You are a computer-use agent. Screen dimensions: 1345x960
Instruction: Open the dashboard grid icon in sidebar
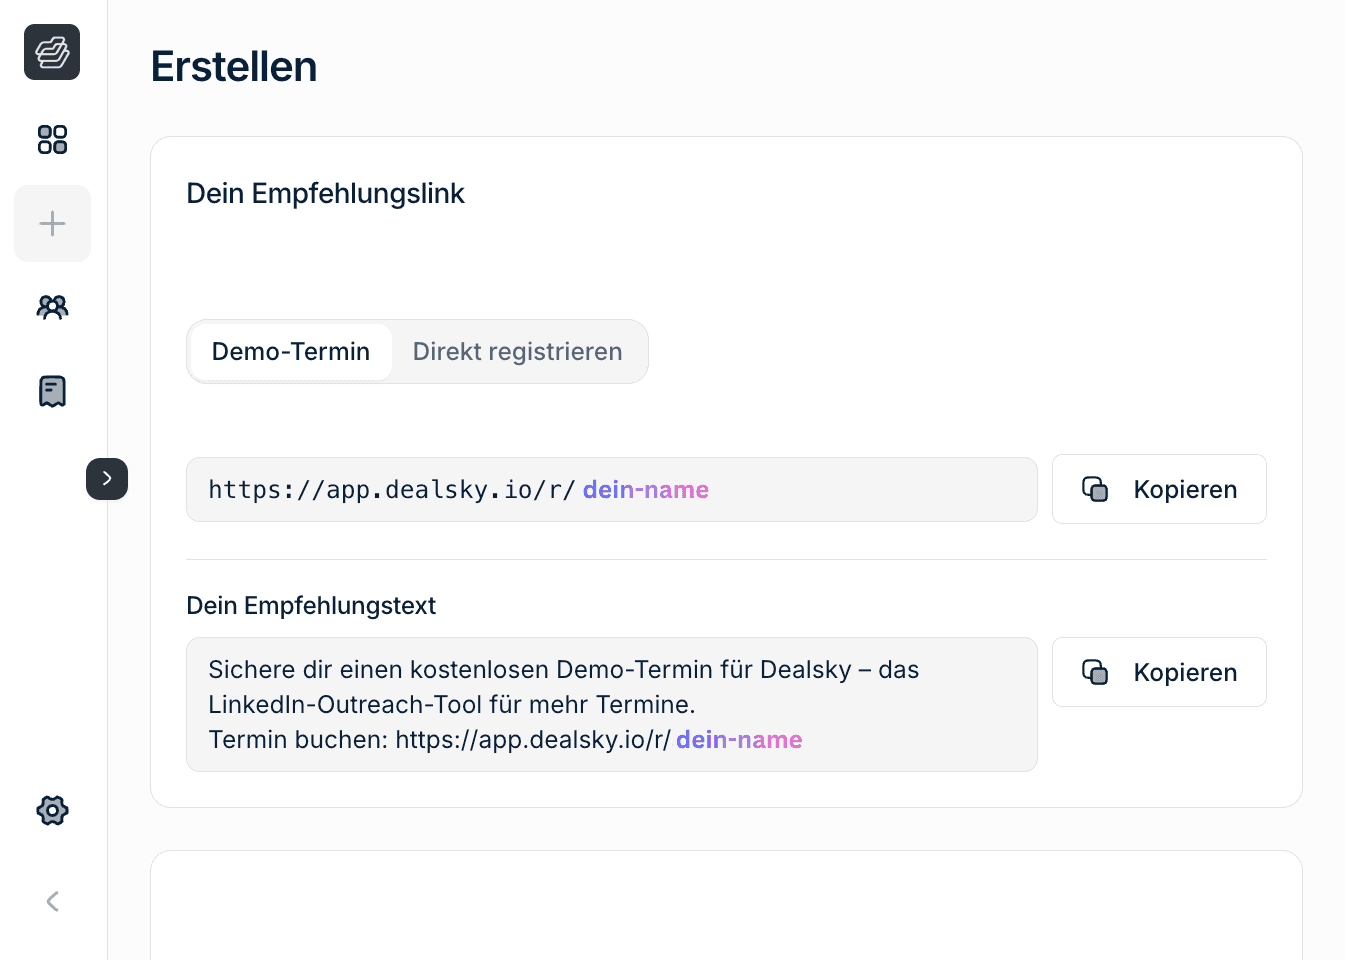[x=52, y=139]
